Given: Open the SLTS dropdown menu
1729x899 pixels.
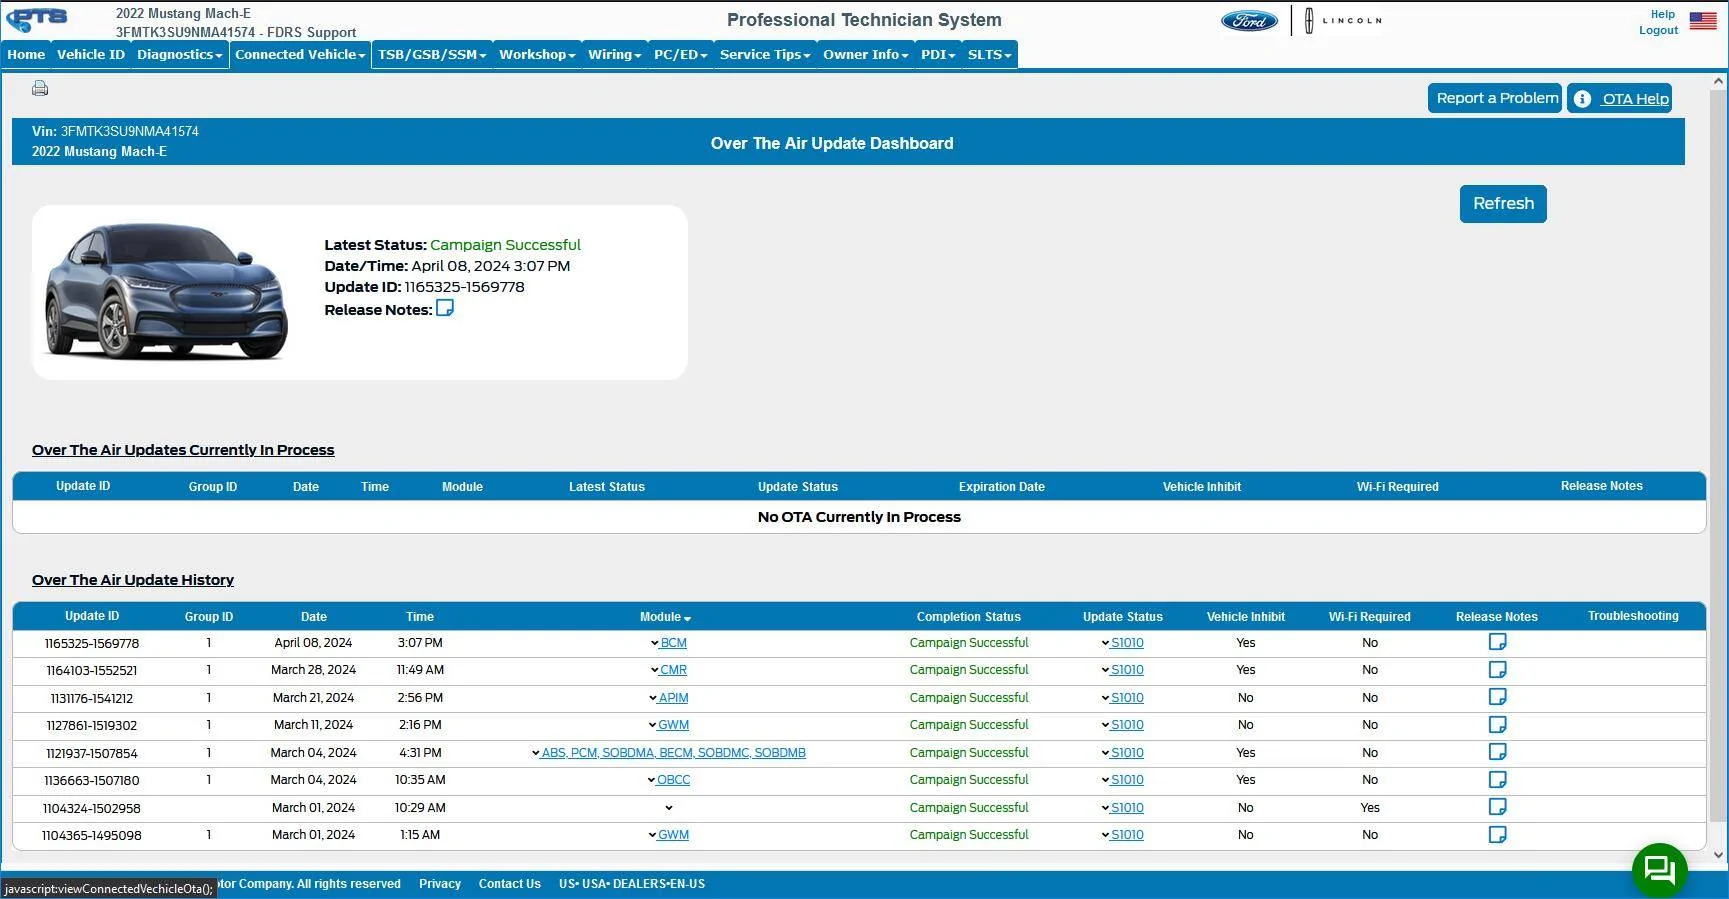Looking at the screenshot, I should pyautogui.click(x=989, y=55).
